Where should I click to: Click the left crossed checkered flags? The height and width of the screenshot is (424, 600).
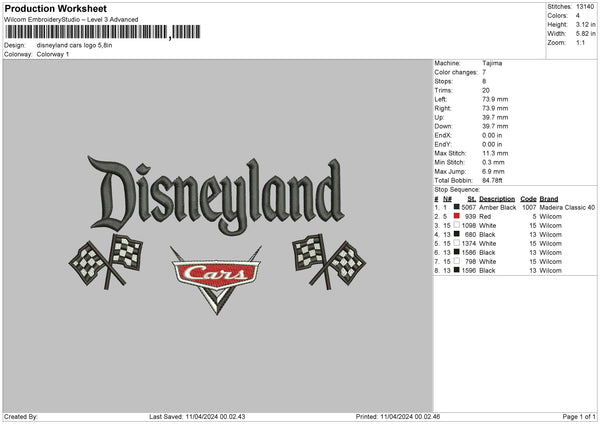[x=106, y=261]
